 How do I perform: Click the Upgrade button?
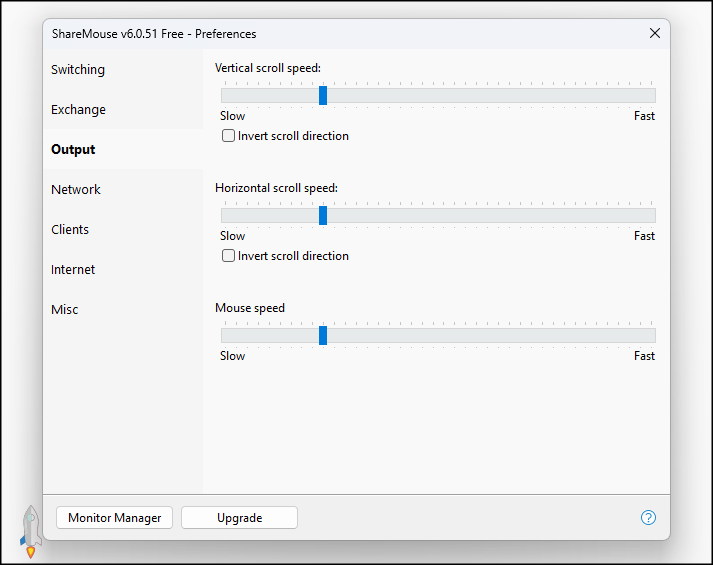[x=239, y=518]
